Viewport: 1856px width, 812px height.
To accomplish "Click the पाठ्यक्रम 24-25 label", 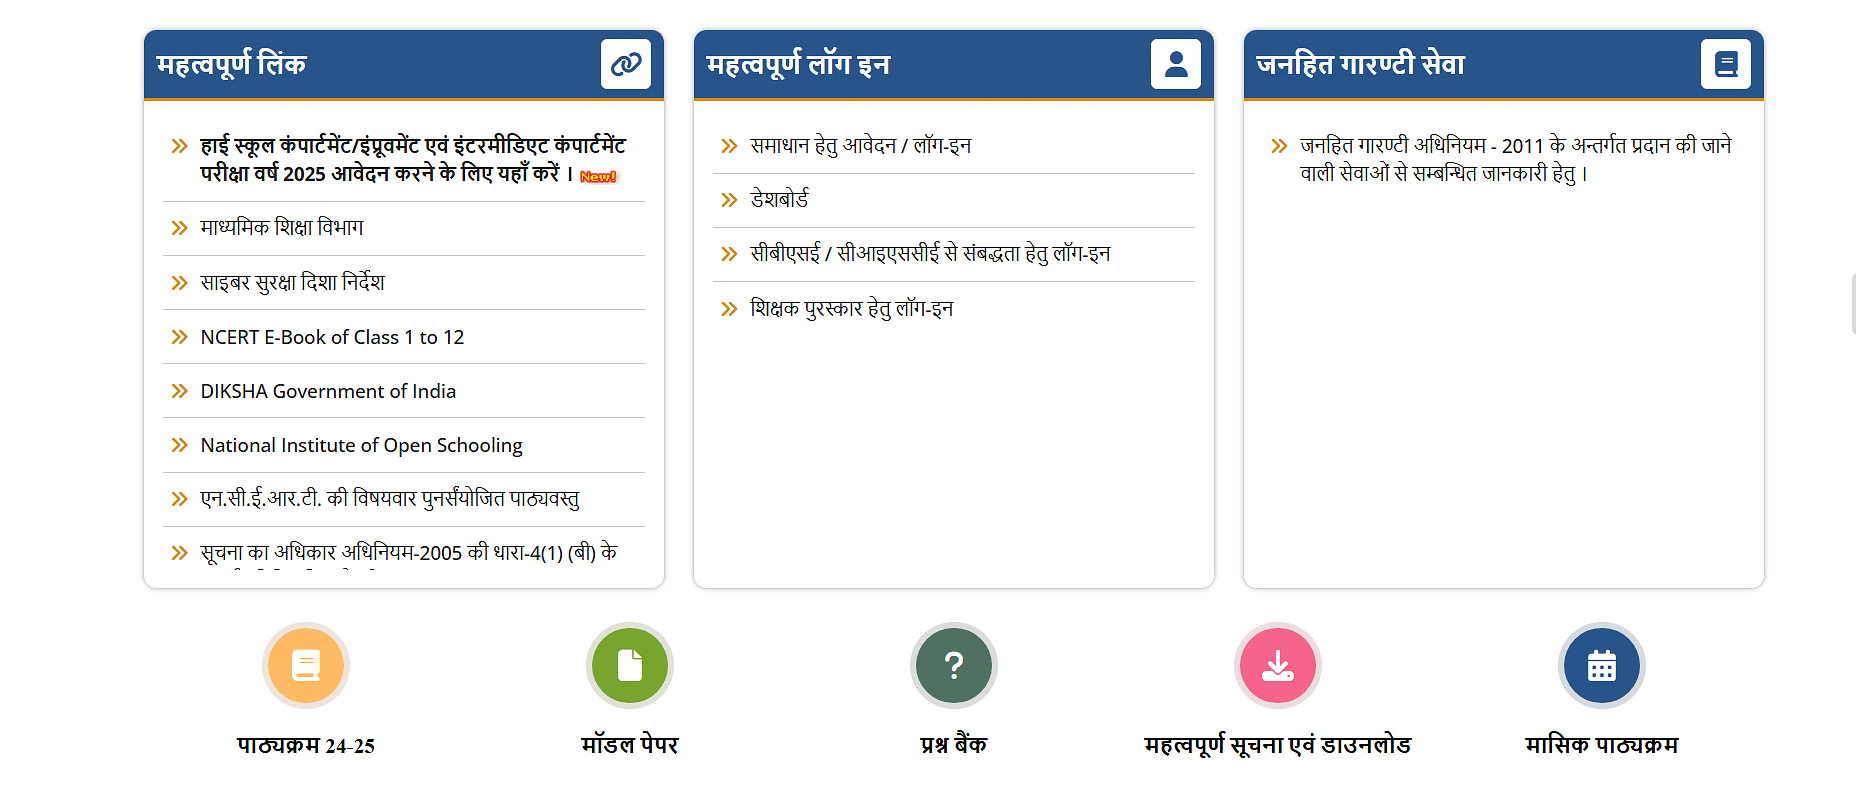I will point(306,745).
